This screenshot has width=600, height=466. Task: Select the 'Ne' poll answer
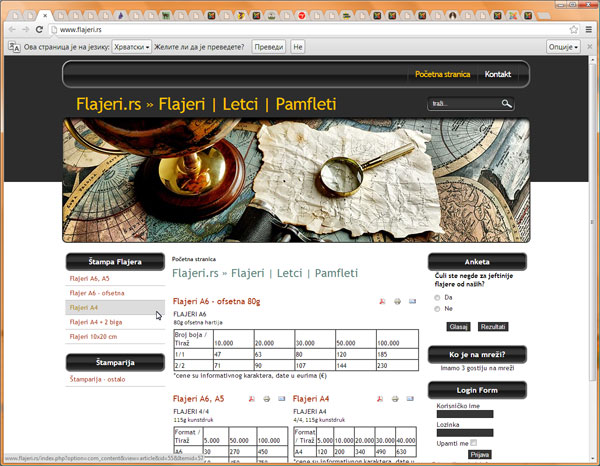(438, 309)
